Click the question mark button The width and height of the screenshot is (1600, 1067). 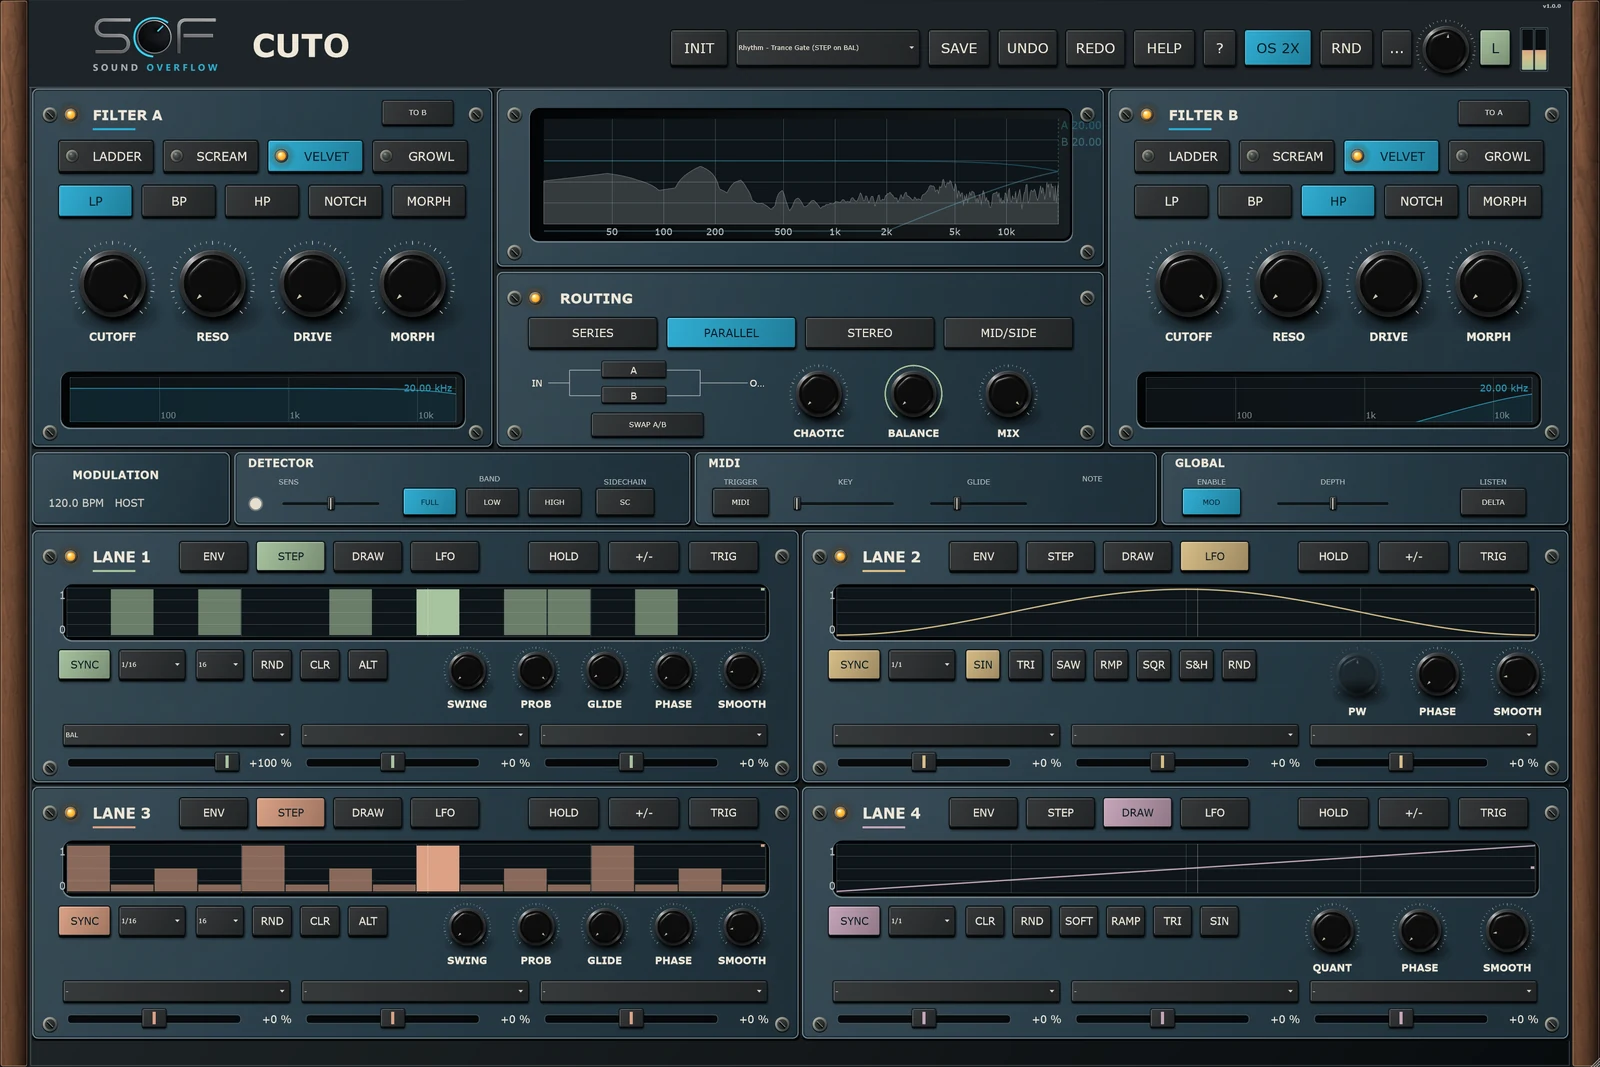coord(1219,48)
